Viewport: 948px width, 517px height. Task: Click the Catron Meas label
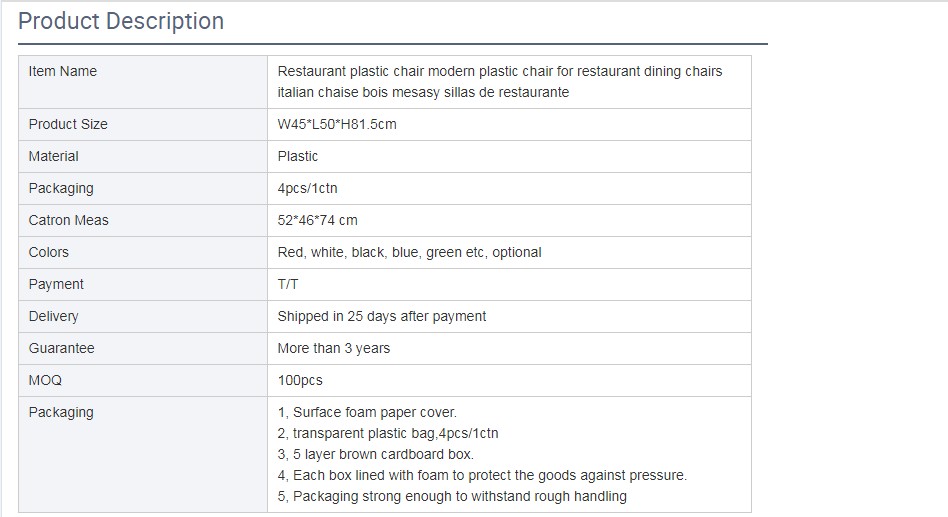(69, 220)
